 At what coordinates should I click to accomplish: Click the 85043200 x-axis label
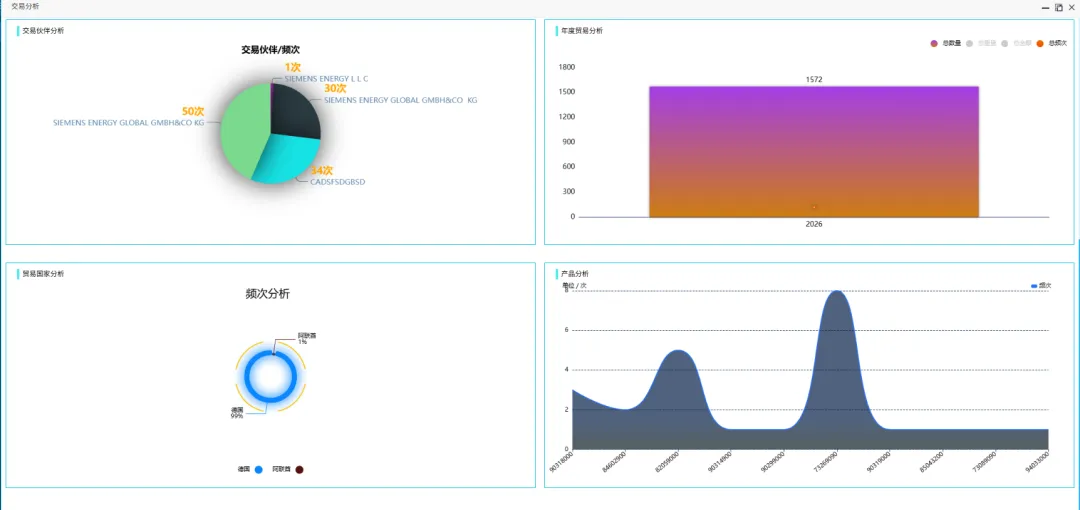coord(931,461)
